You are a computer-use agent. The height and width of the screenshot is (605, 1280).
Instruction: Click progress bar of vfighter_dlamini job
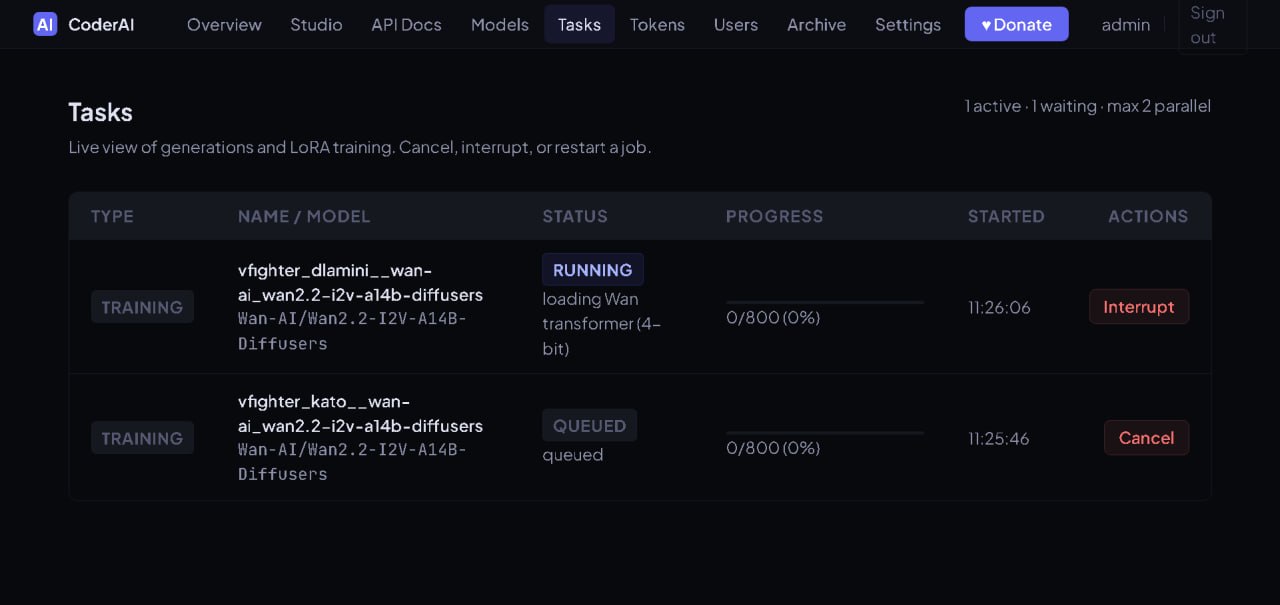tap(825, 302)
